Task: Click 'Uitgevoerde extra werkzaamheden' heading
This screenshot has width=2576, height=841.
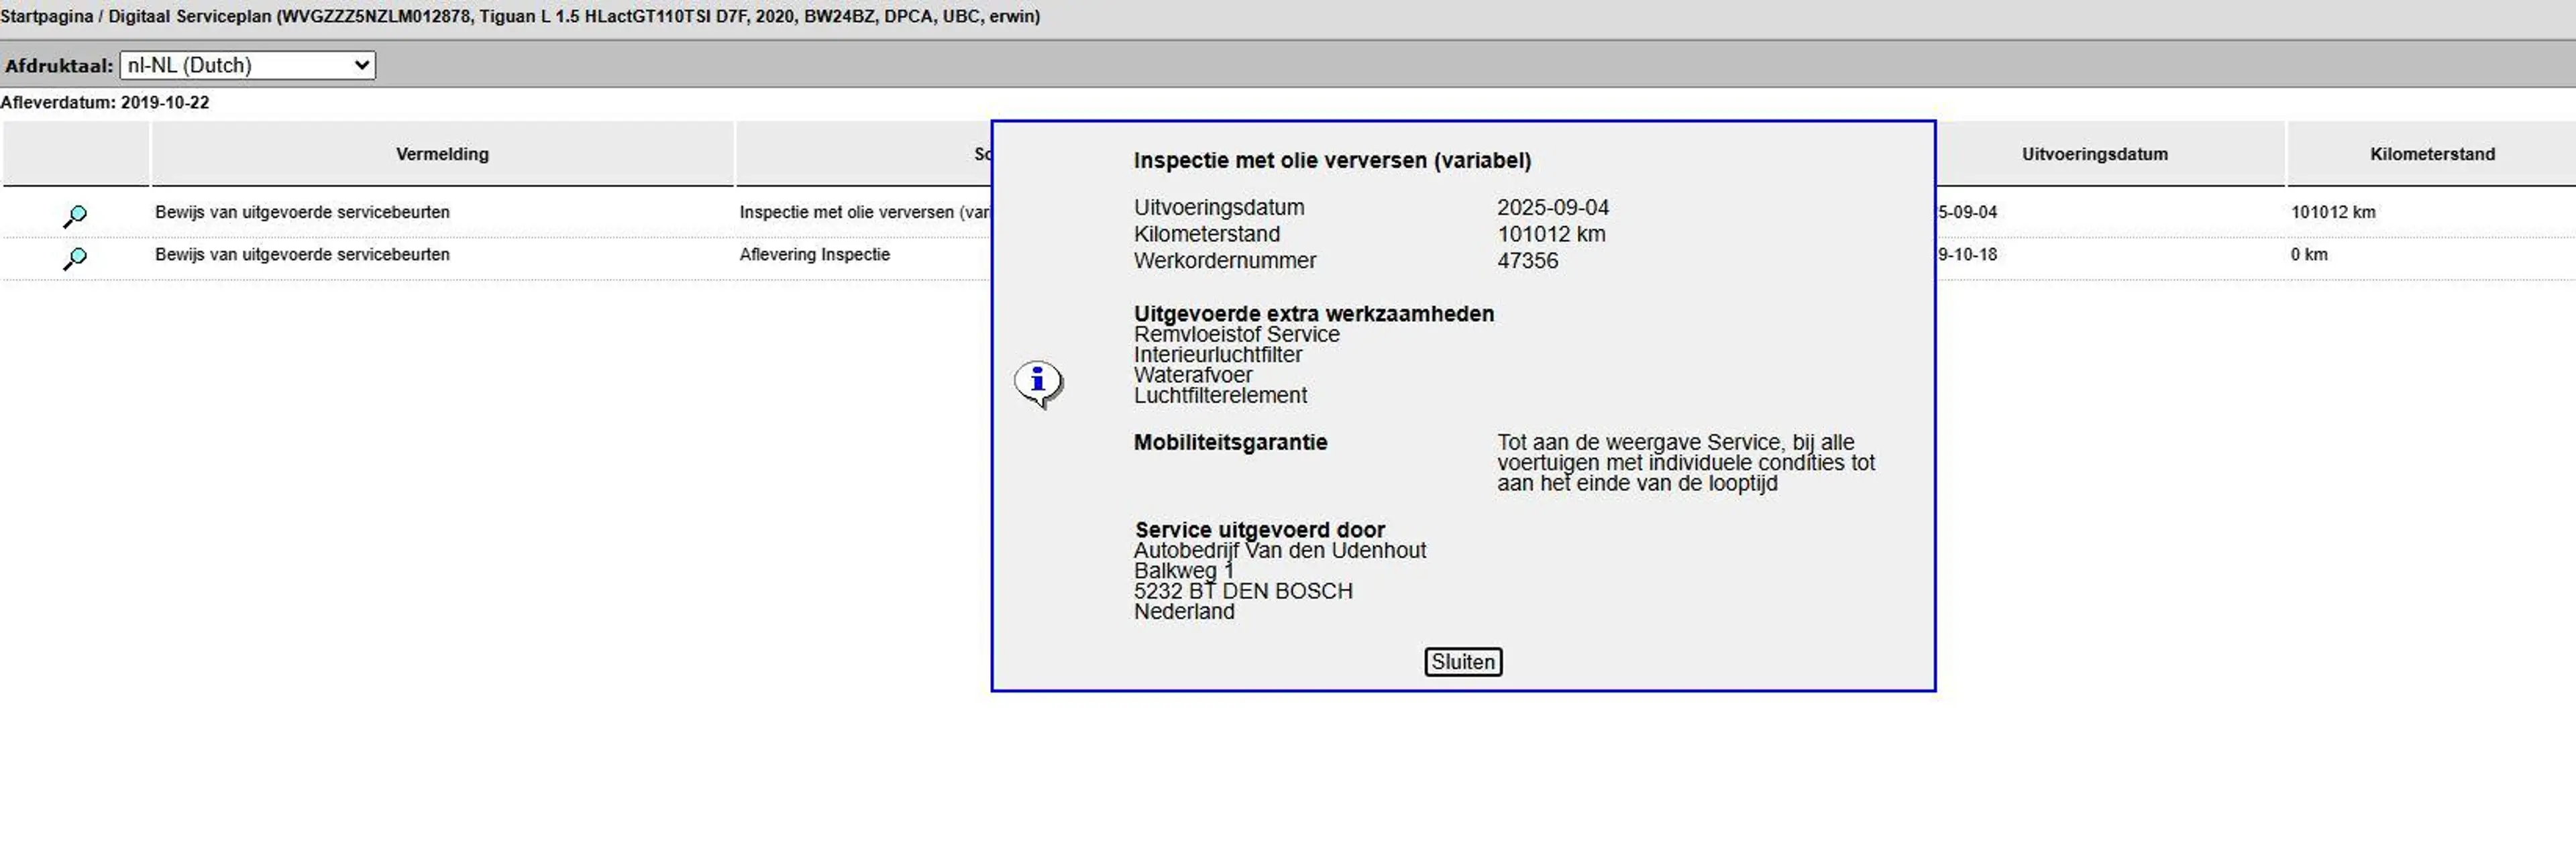Action: pos(1313,313)
